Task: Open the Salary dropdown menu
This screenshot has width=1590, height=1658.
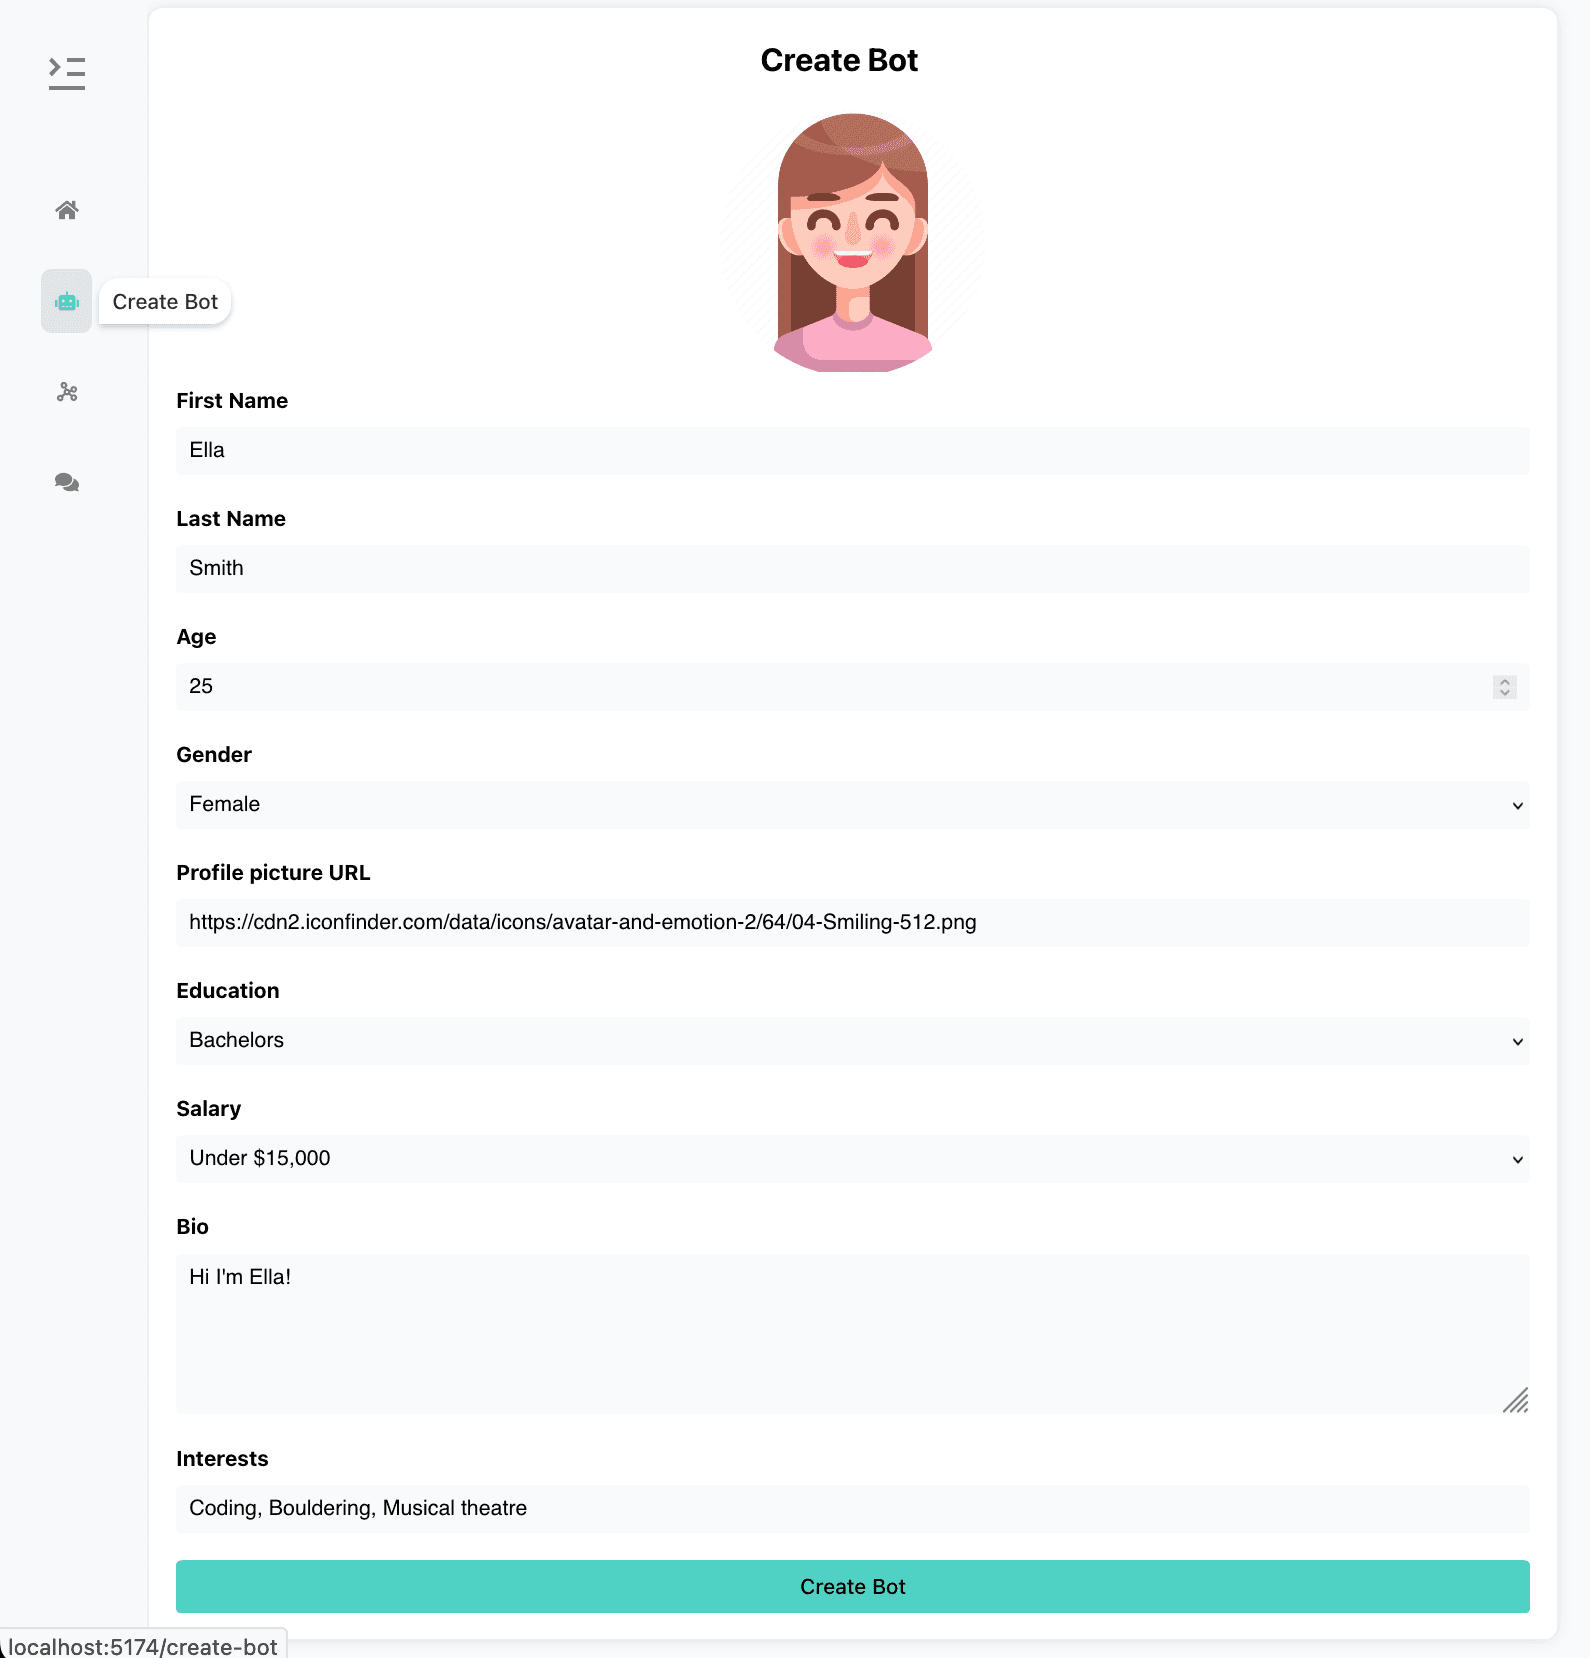Action: [852, 1159]
